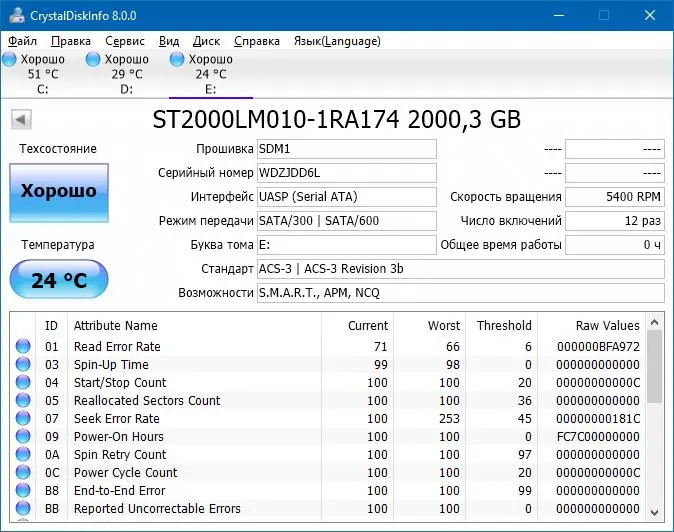Click status orb for Power Cycle Count

[x=23, y=472]
